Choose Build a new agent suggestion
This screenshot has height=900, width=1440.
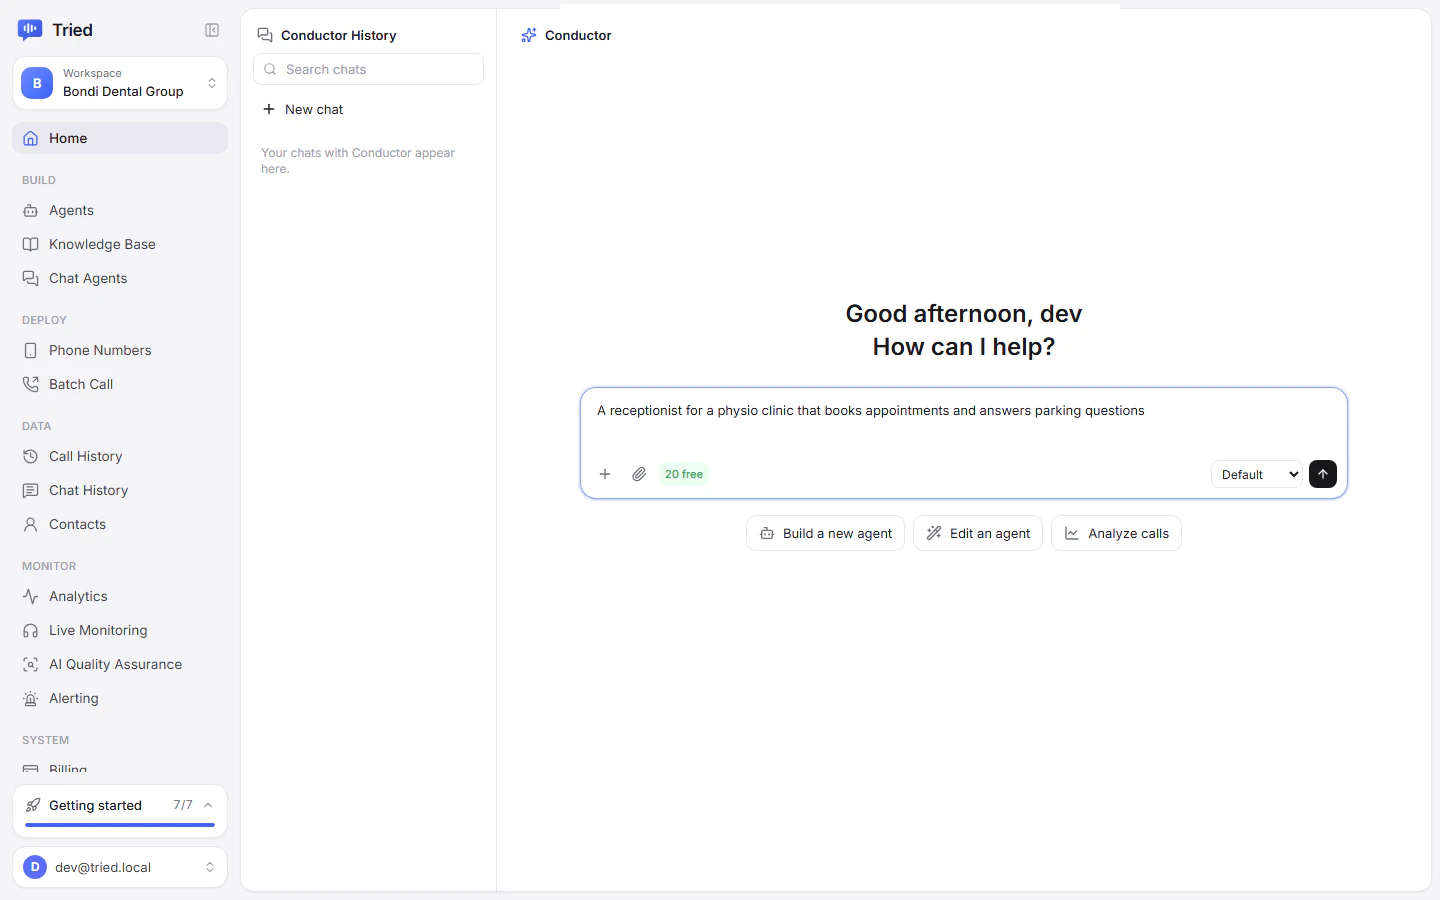click(825, 533)
